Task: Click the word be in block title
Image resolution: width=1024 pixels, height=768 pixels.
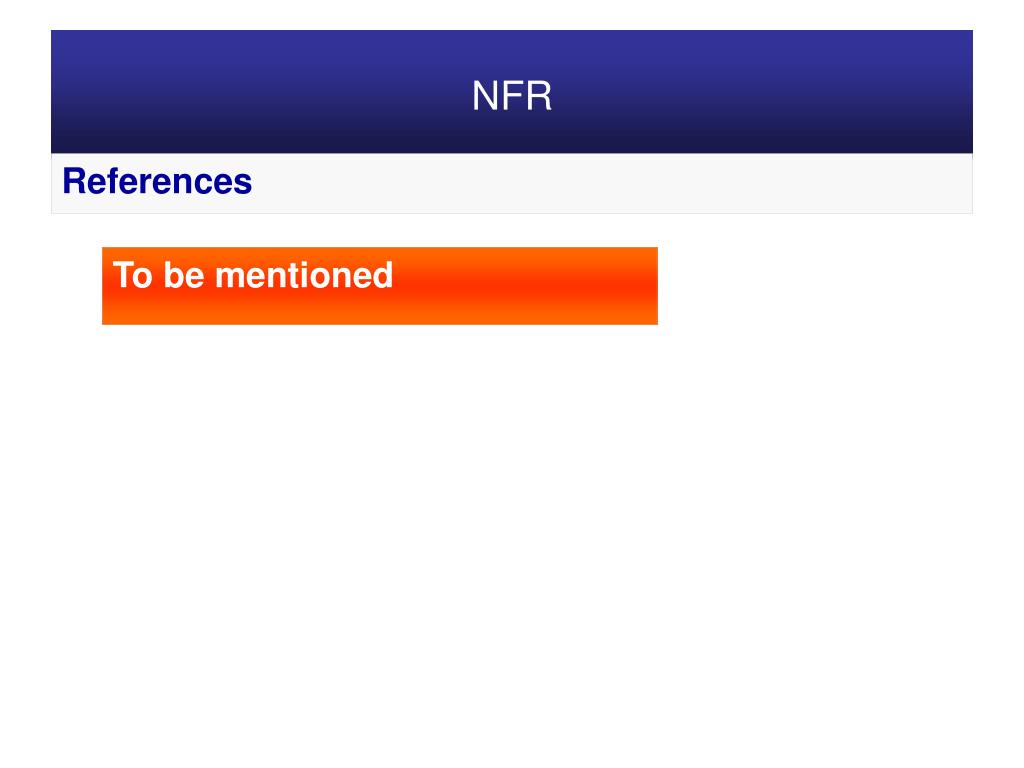Action: [x=184, y=275]
